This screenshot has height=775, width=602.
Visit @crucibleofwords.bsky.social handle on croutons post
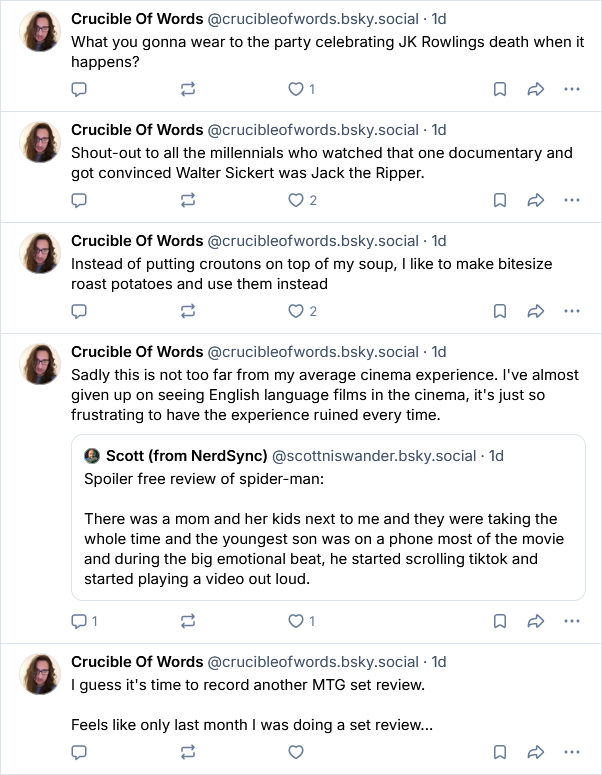[313, 241]
